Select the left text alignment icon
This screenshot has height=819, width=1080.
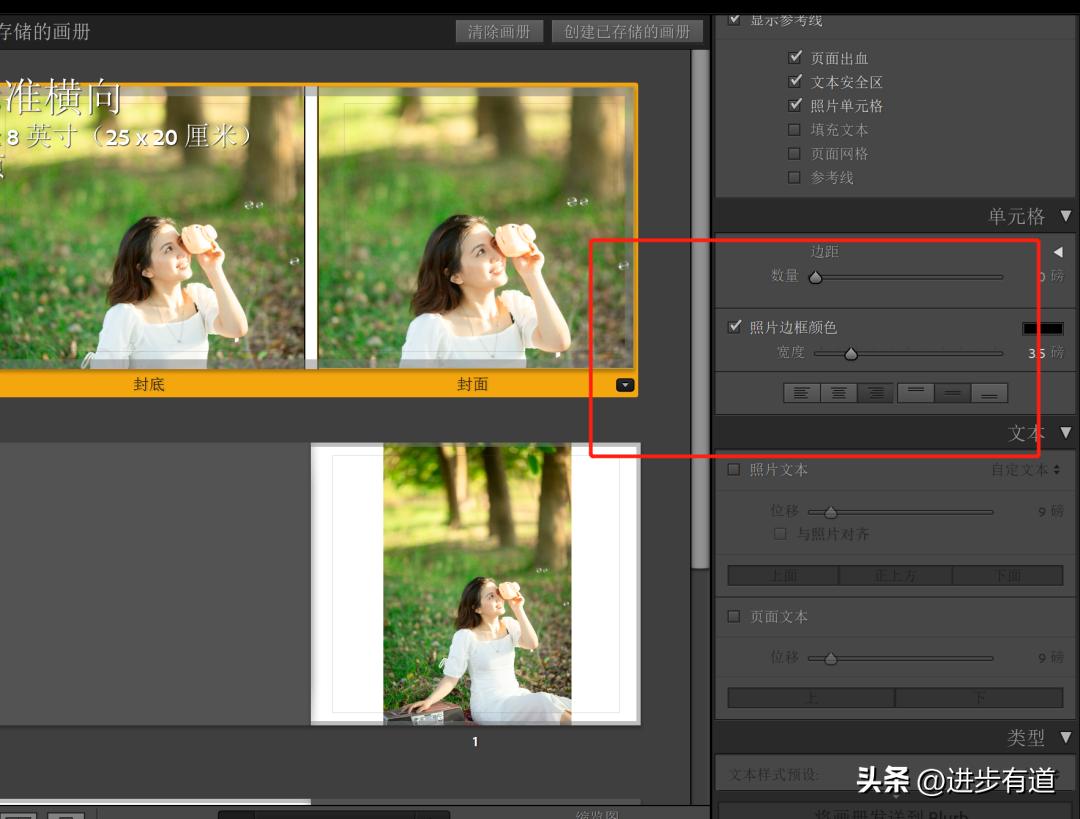(x=802, y=392)
